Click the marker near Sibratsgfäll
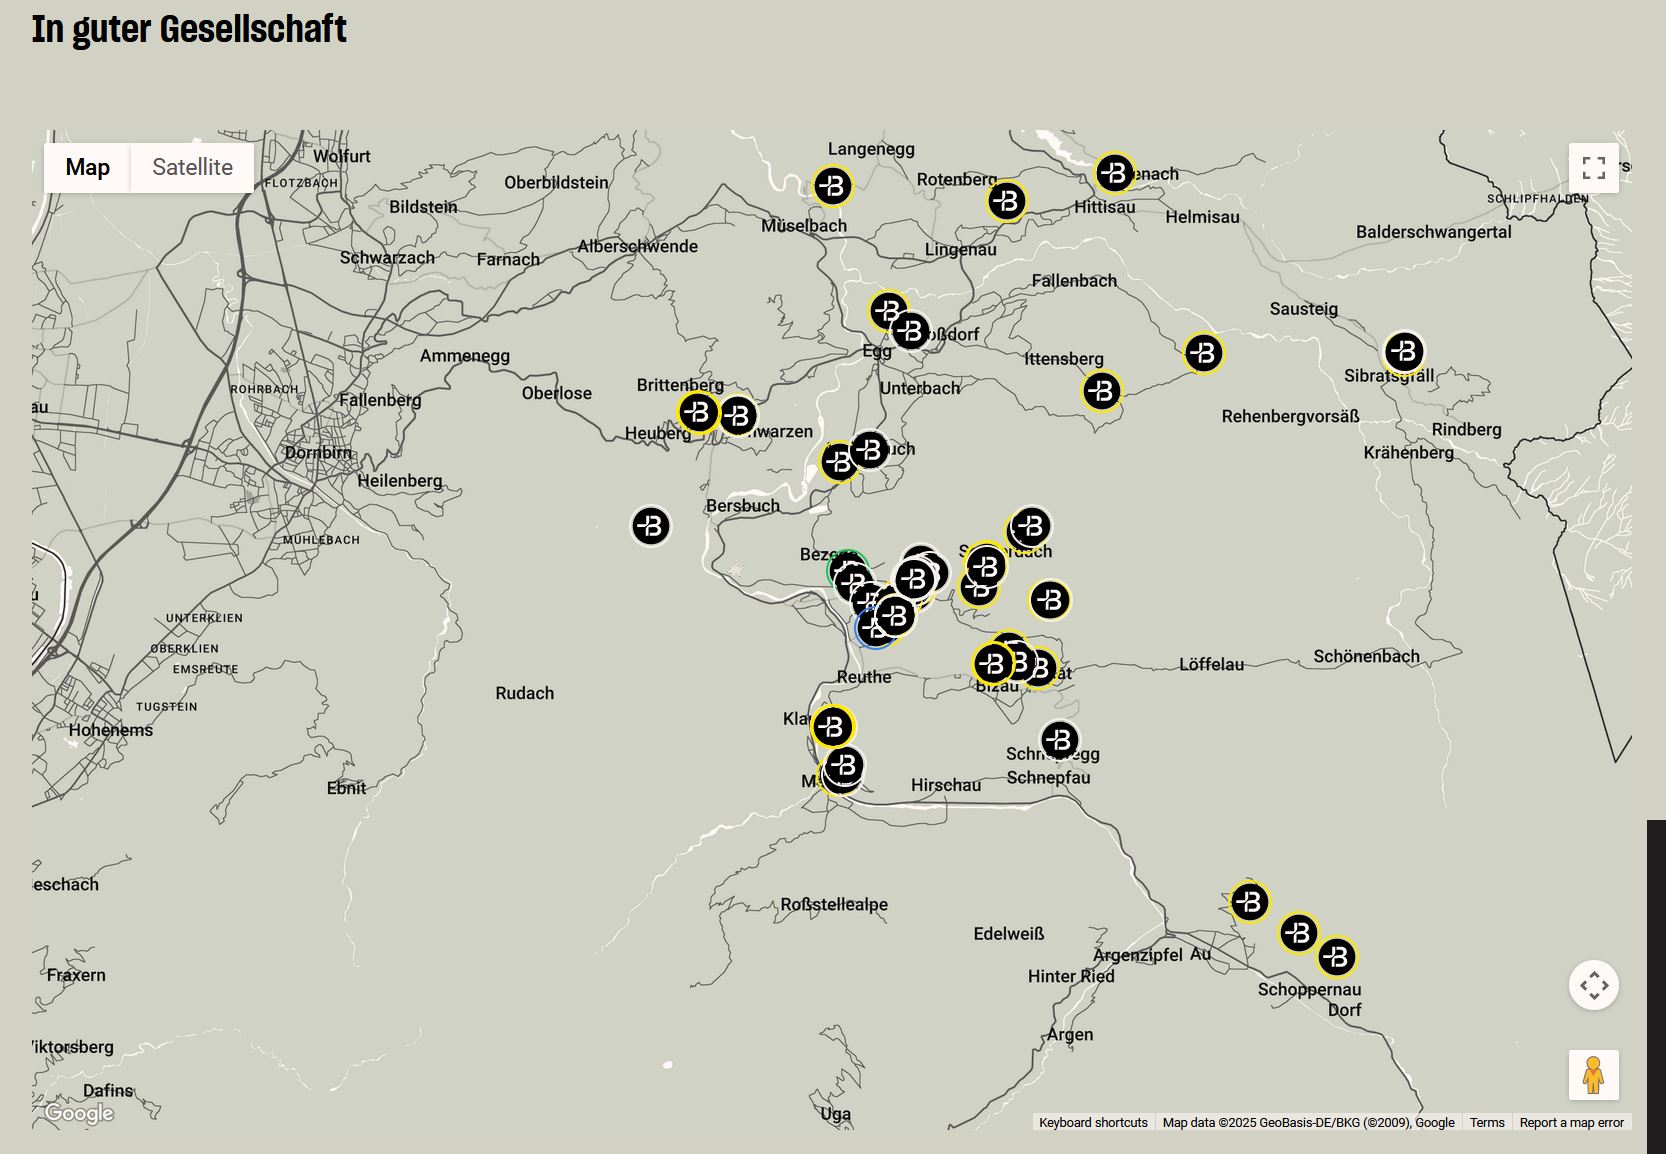Image resolution: width=1666 pixels, height=1154 pixels. [1404, 352]
